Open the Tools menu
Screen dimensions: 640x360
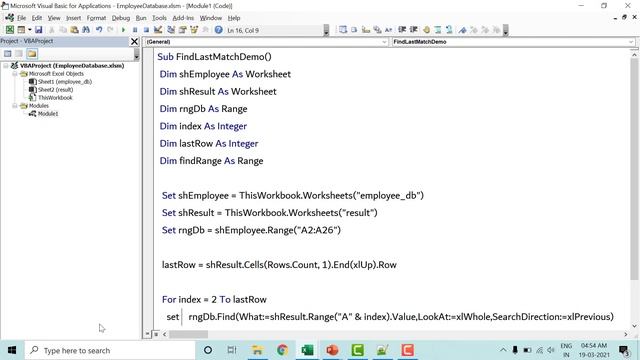pyautogui.click(x=159, y=18)
